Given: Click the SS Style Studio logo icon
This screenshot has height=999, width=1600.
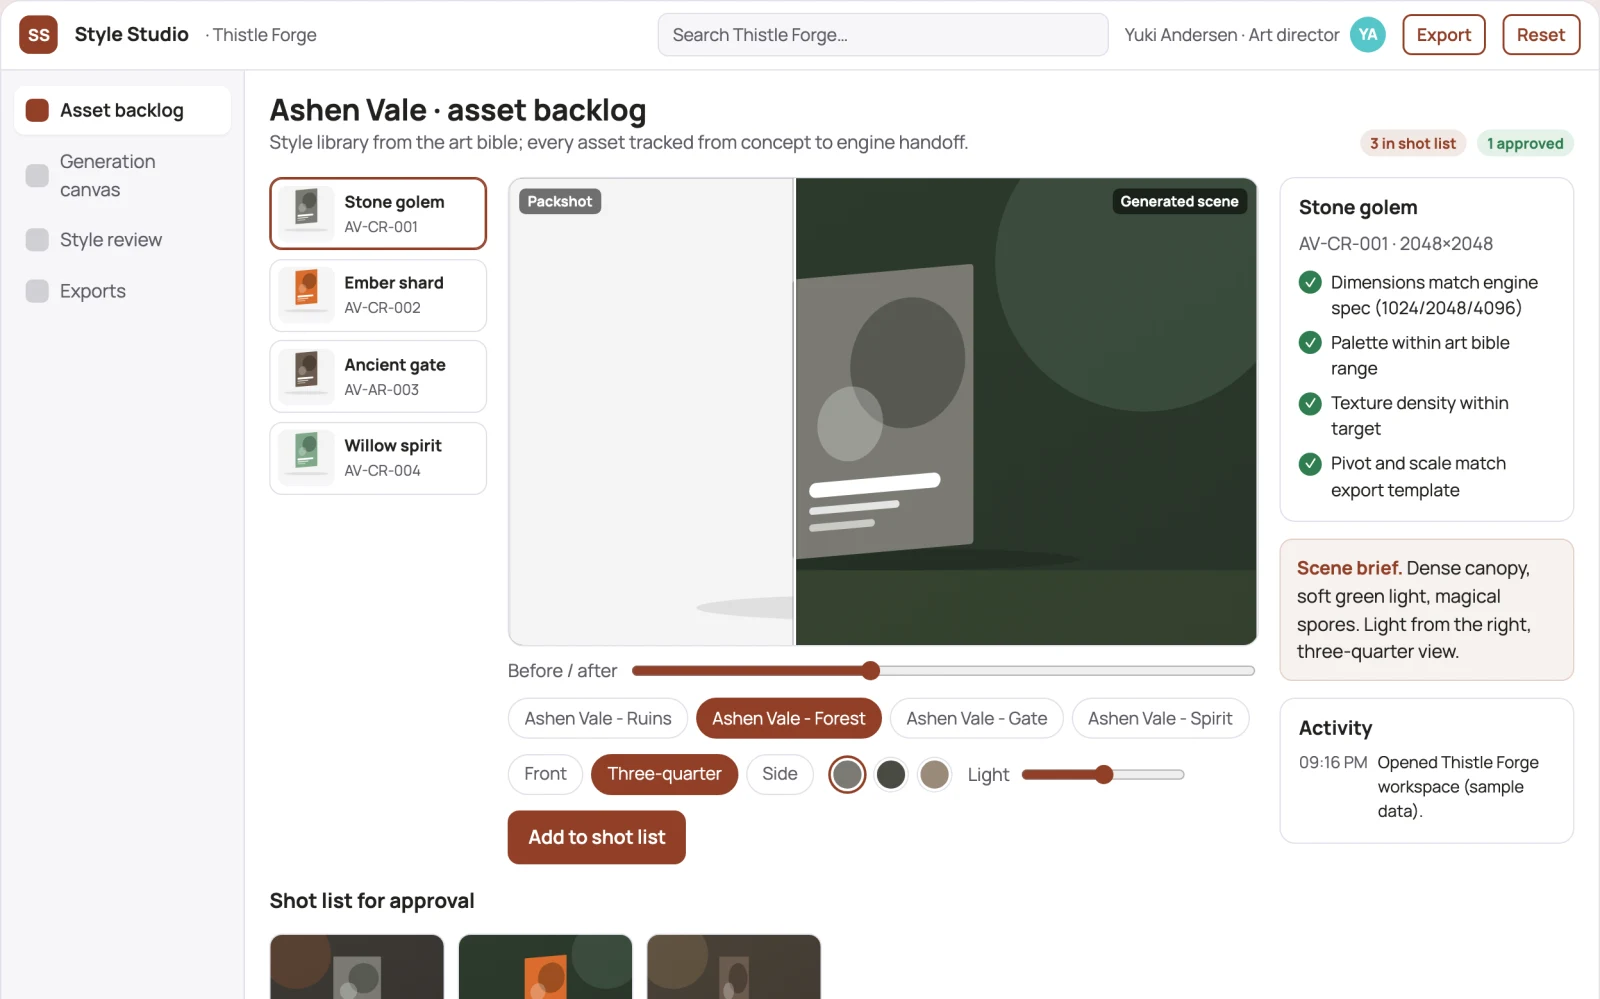Looking at the screenshot, I should pyautogui.click(x=38, y=35).
